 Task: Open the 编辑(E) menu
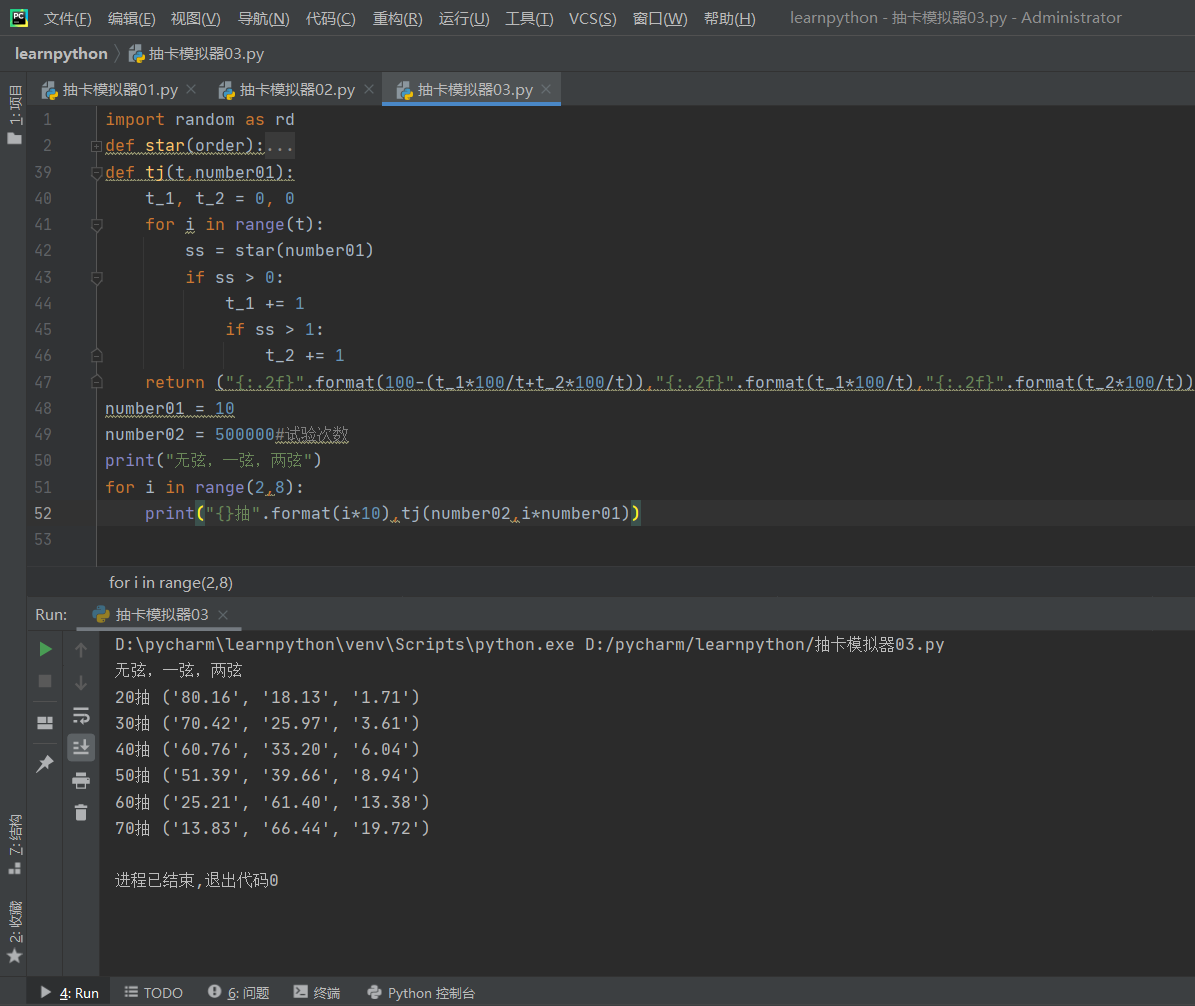pos(131,18)
